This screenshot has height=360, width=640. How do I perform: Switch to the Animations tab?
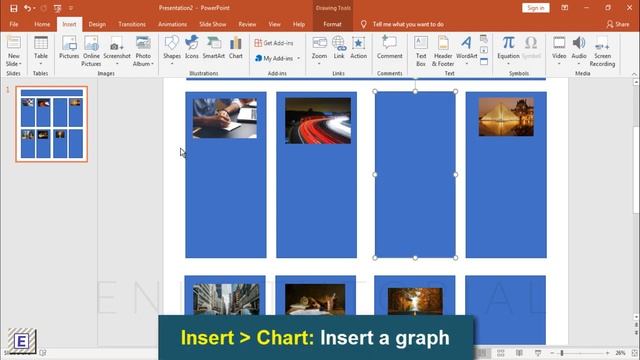[172, 24]
